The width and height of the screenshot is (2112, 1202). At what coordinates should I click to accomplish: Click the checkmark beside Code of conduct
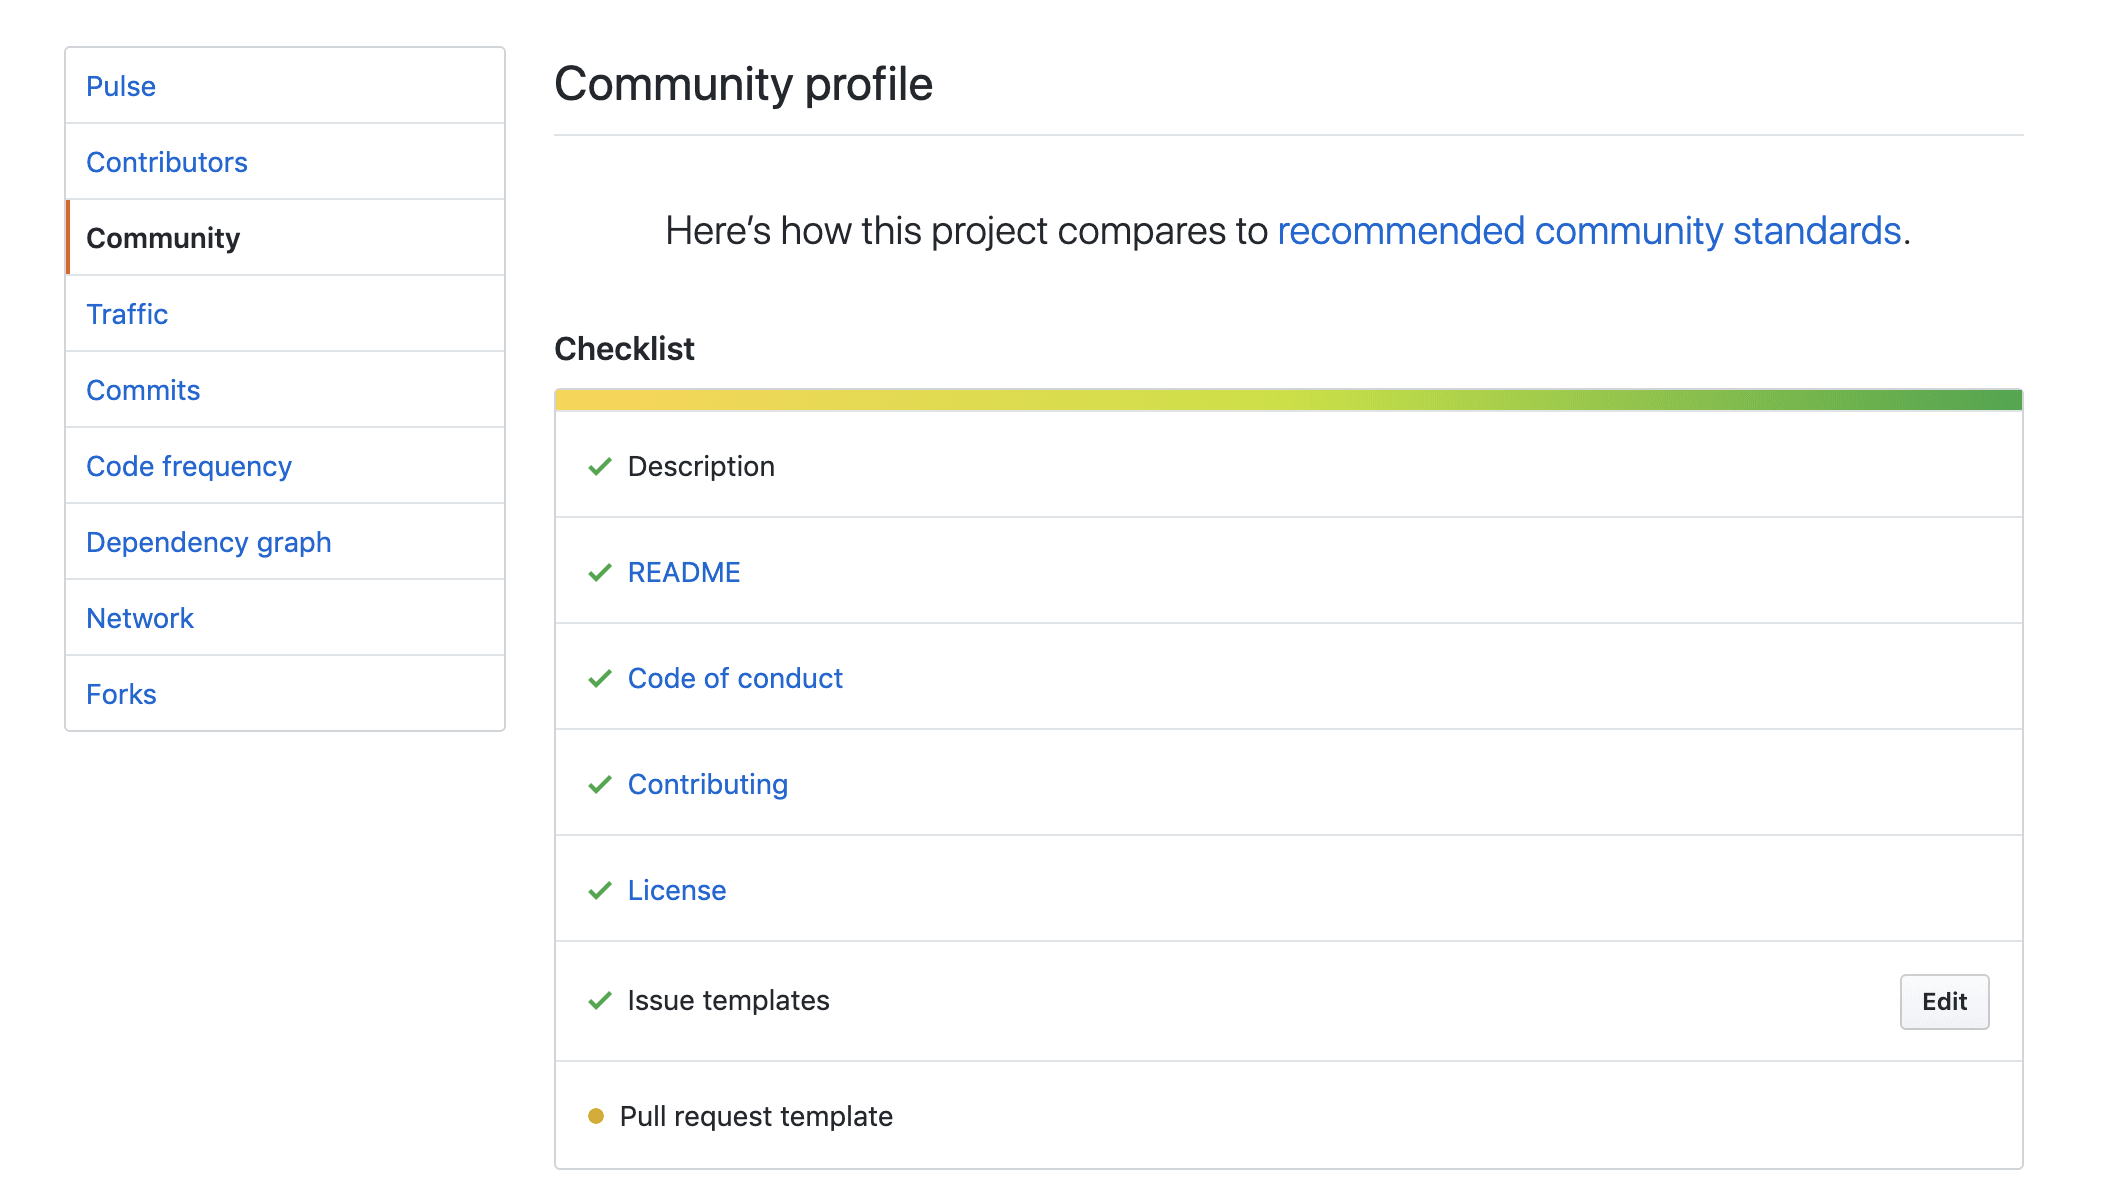(600, 679)
